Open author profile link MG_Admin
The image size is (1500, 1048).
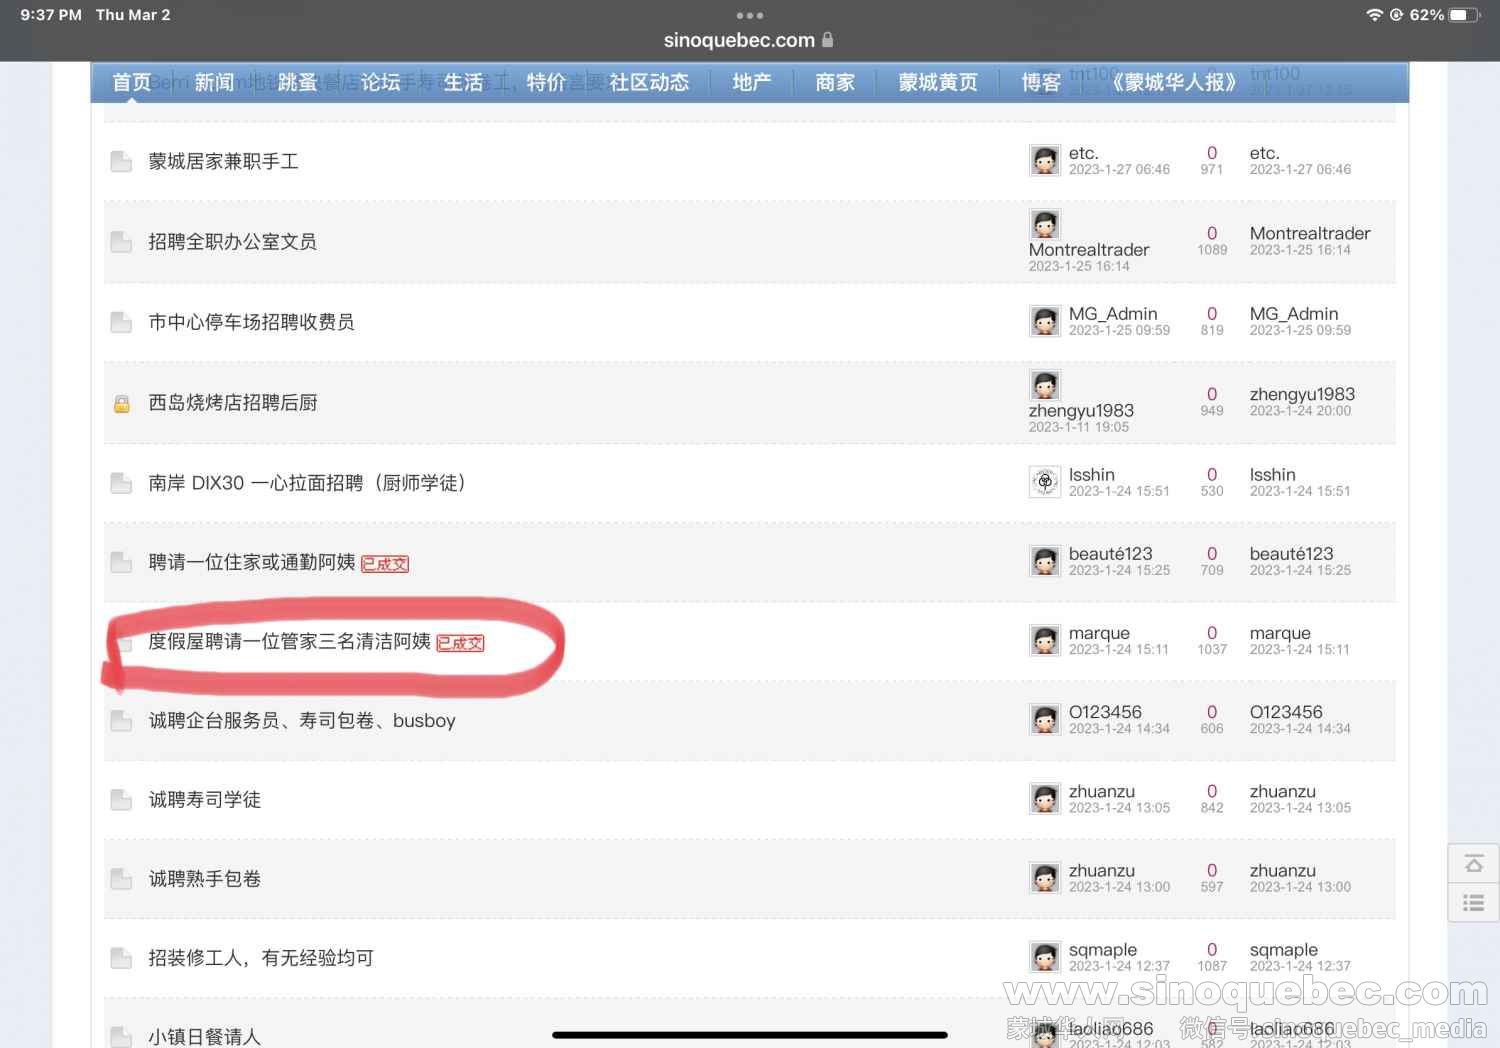[1112, 314]
